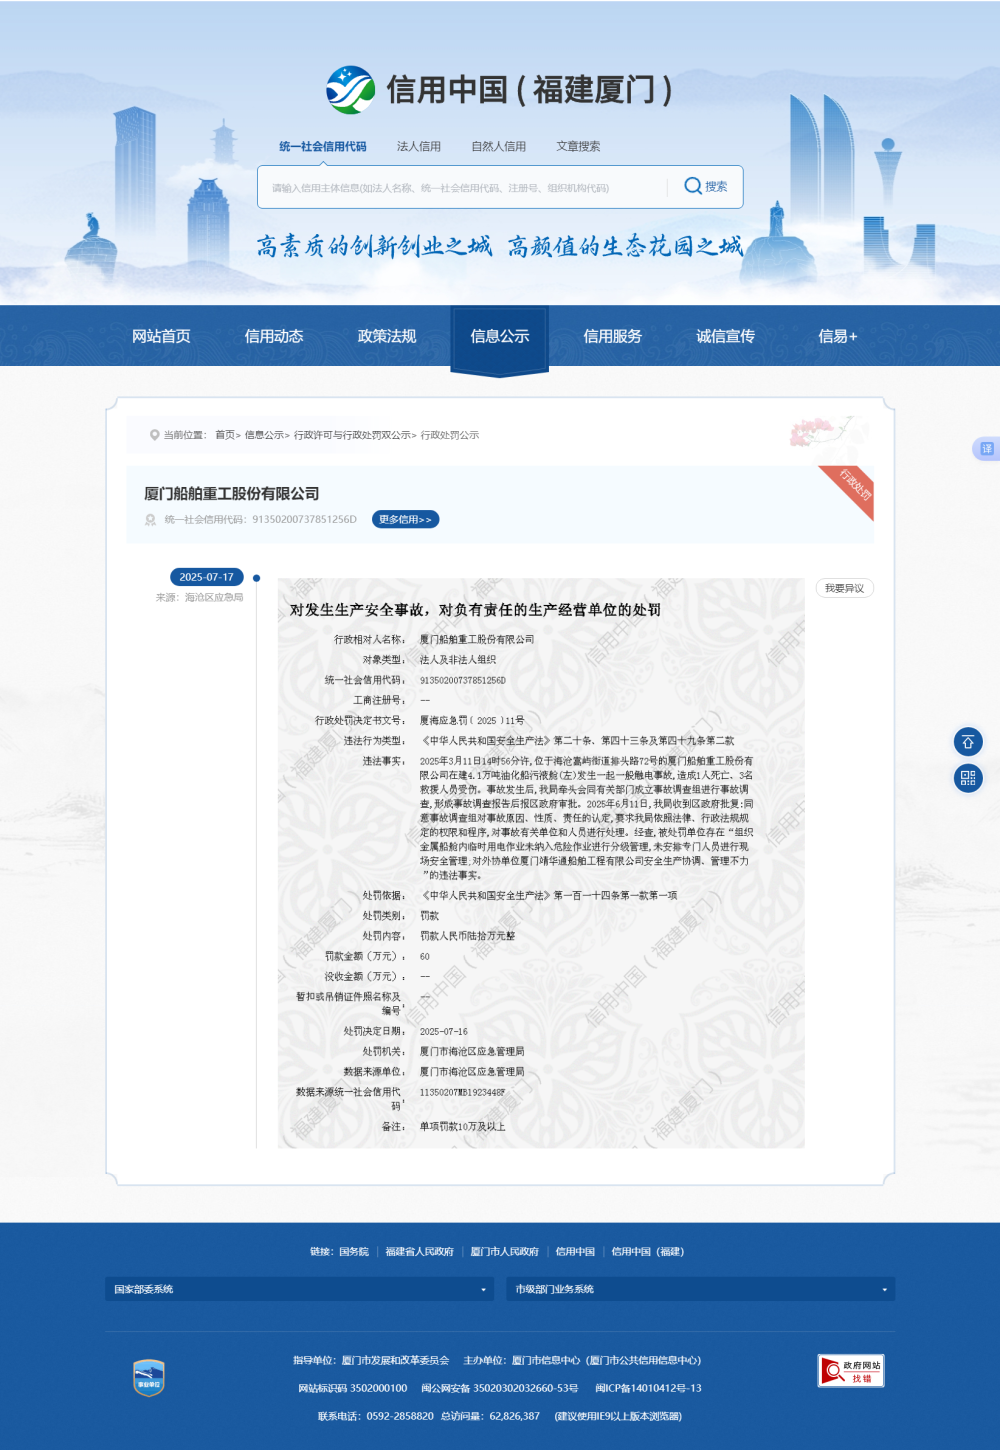This screenshot has height=1450, width=1000.
Task: Open the QR code floating icon
Action: pyautogui.click(x=968, y=778)
